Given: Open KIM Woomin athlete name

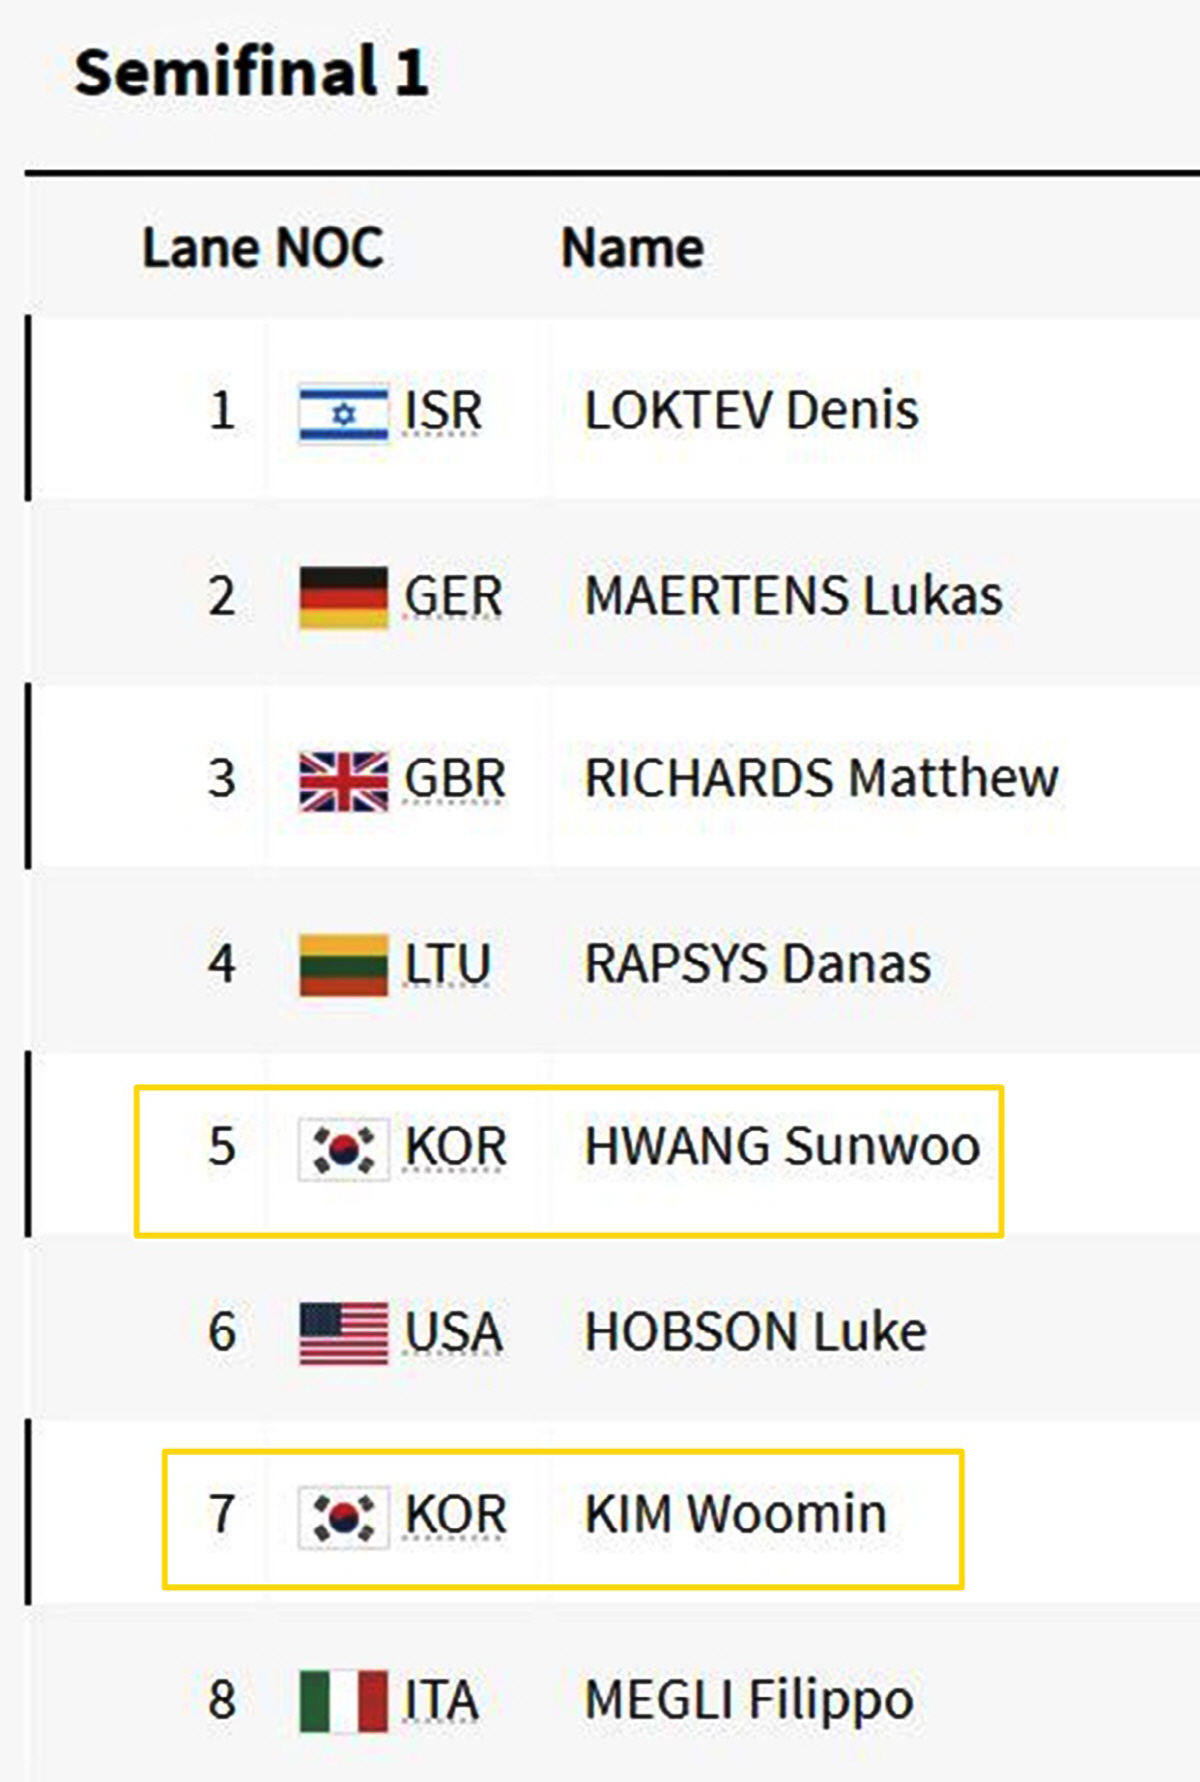Looking at the screenshot, I should click(735, 1515).
